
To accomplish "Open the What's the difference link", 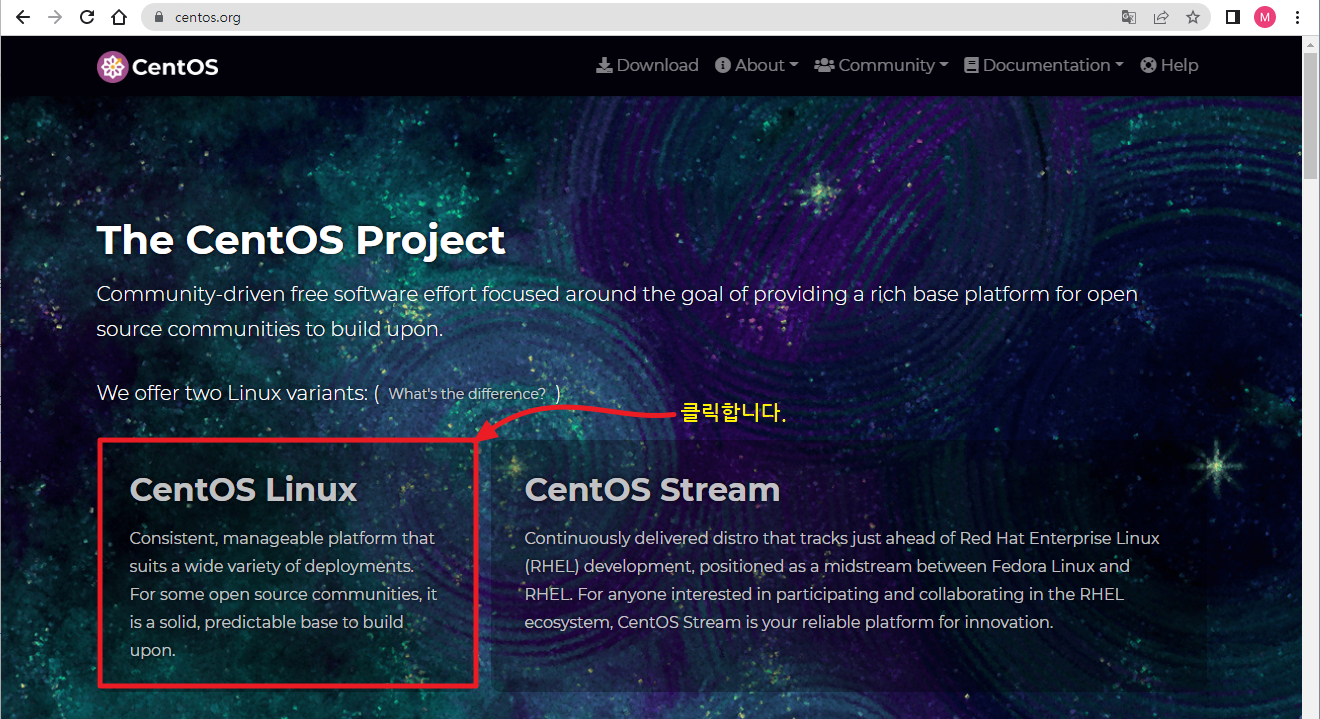I will pyautogui.click(x=466, y=393).
